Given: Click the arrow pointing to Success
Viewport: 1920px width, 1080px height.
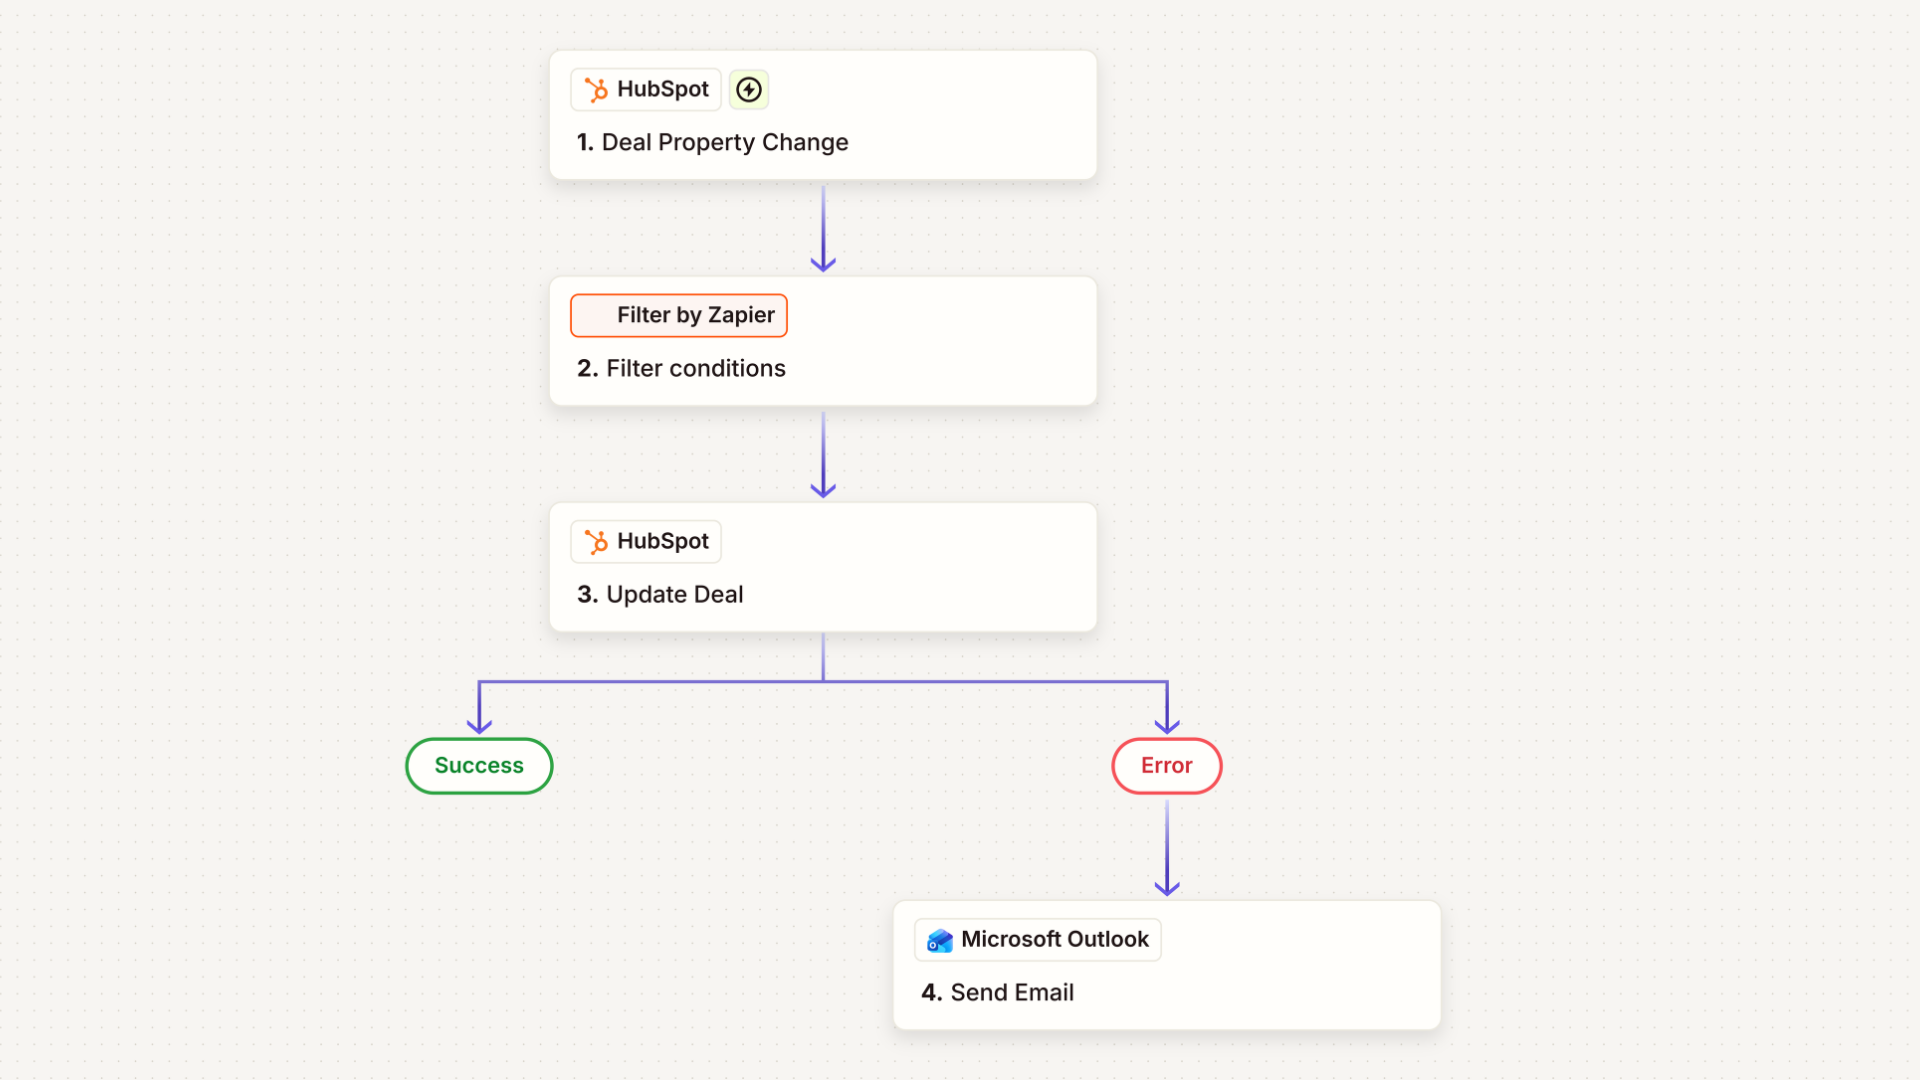Looking at the screenshot, I should 479,710.
